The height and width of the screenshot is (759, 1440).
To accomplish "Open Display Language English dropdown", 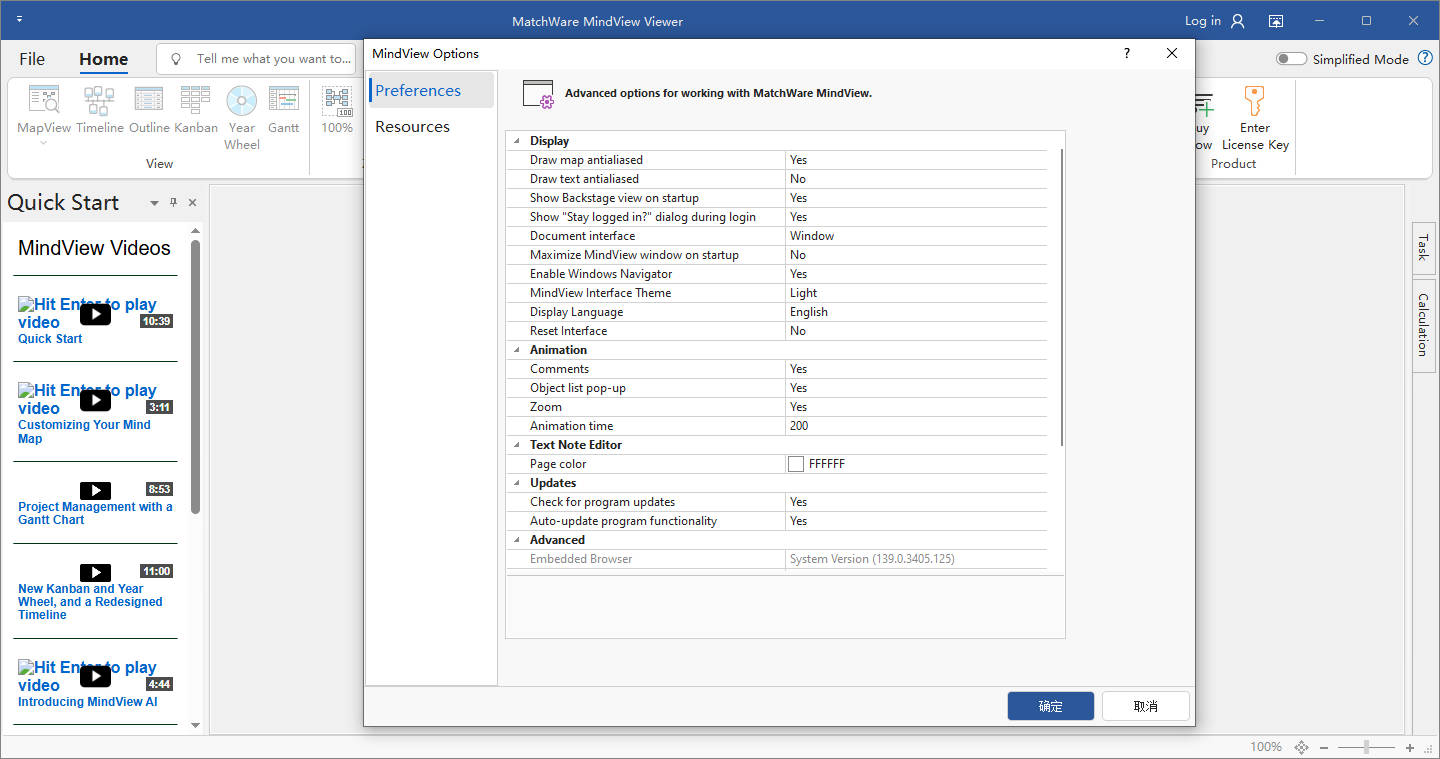I will point(916,312).
